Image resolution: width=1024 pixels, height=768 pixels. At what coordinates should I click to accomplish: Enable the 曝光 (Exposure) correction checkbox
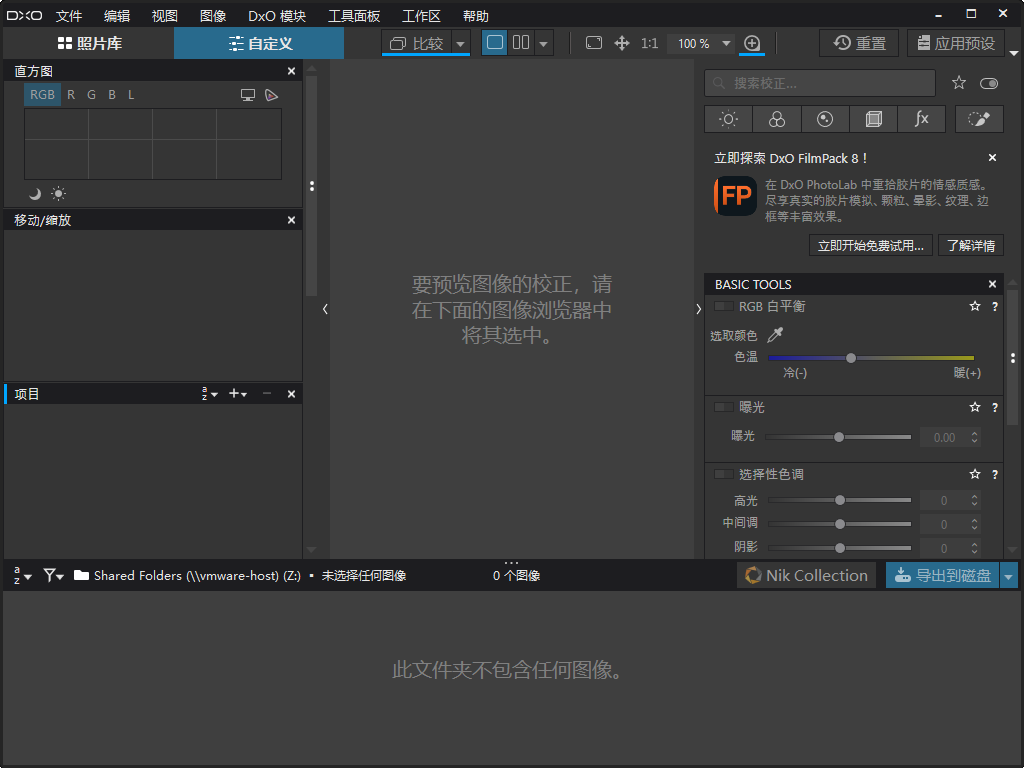(723, 407)
